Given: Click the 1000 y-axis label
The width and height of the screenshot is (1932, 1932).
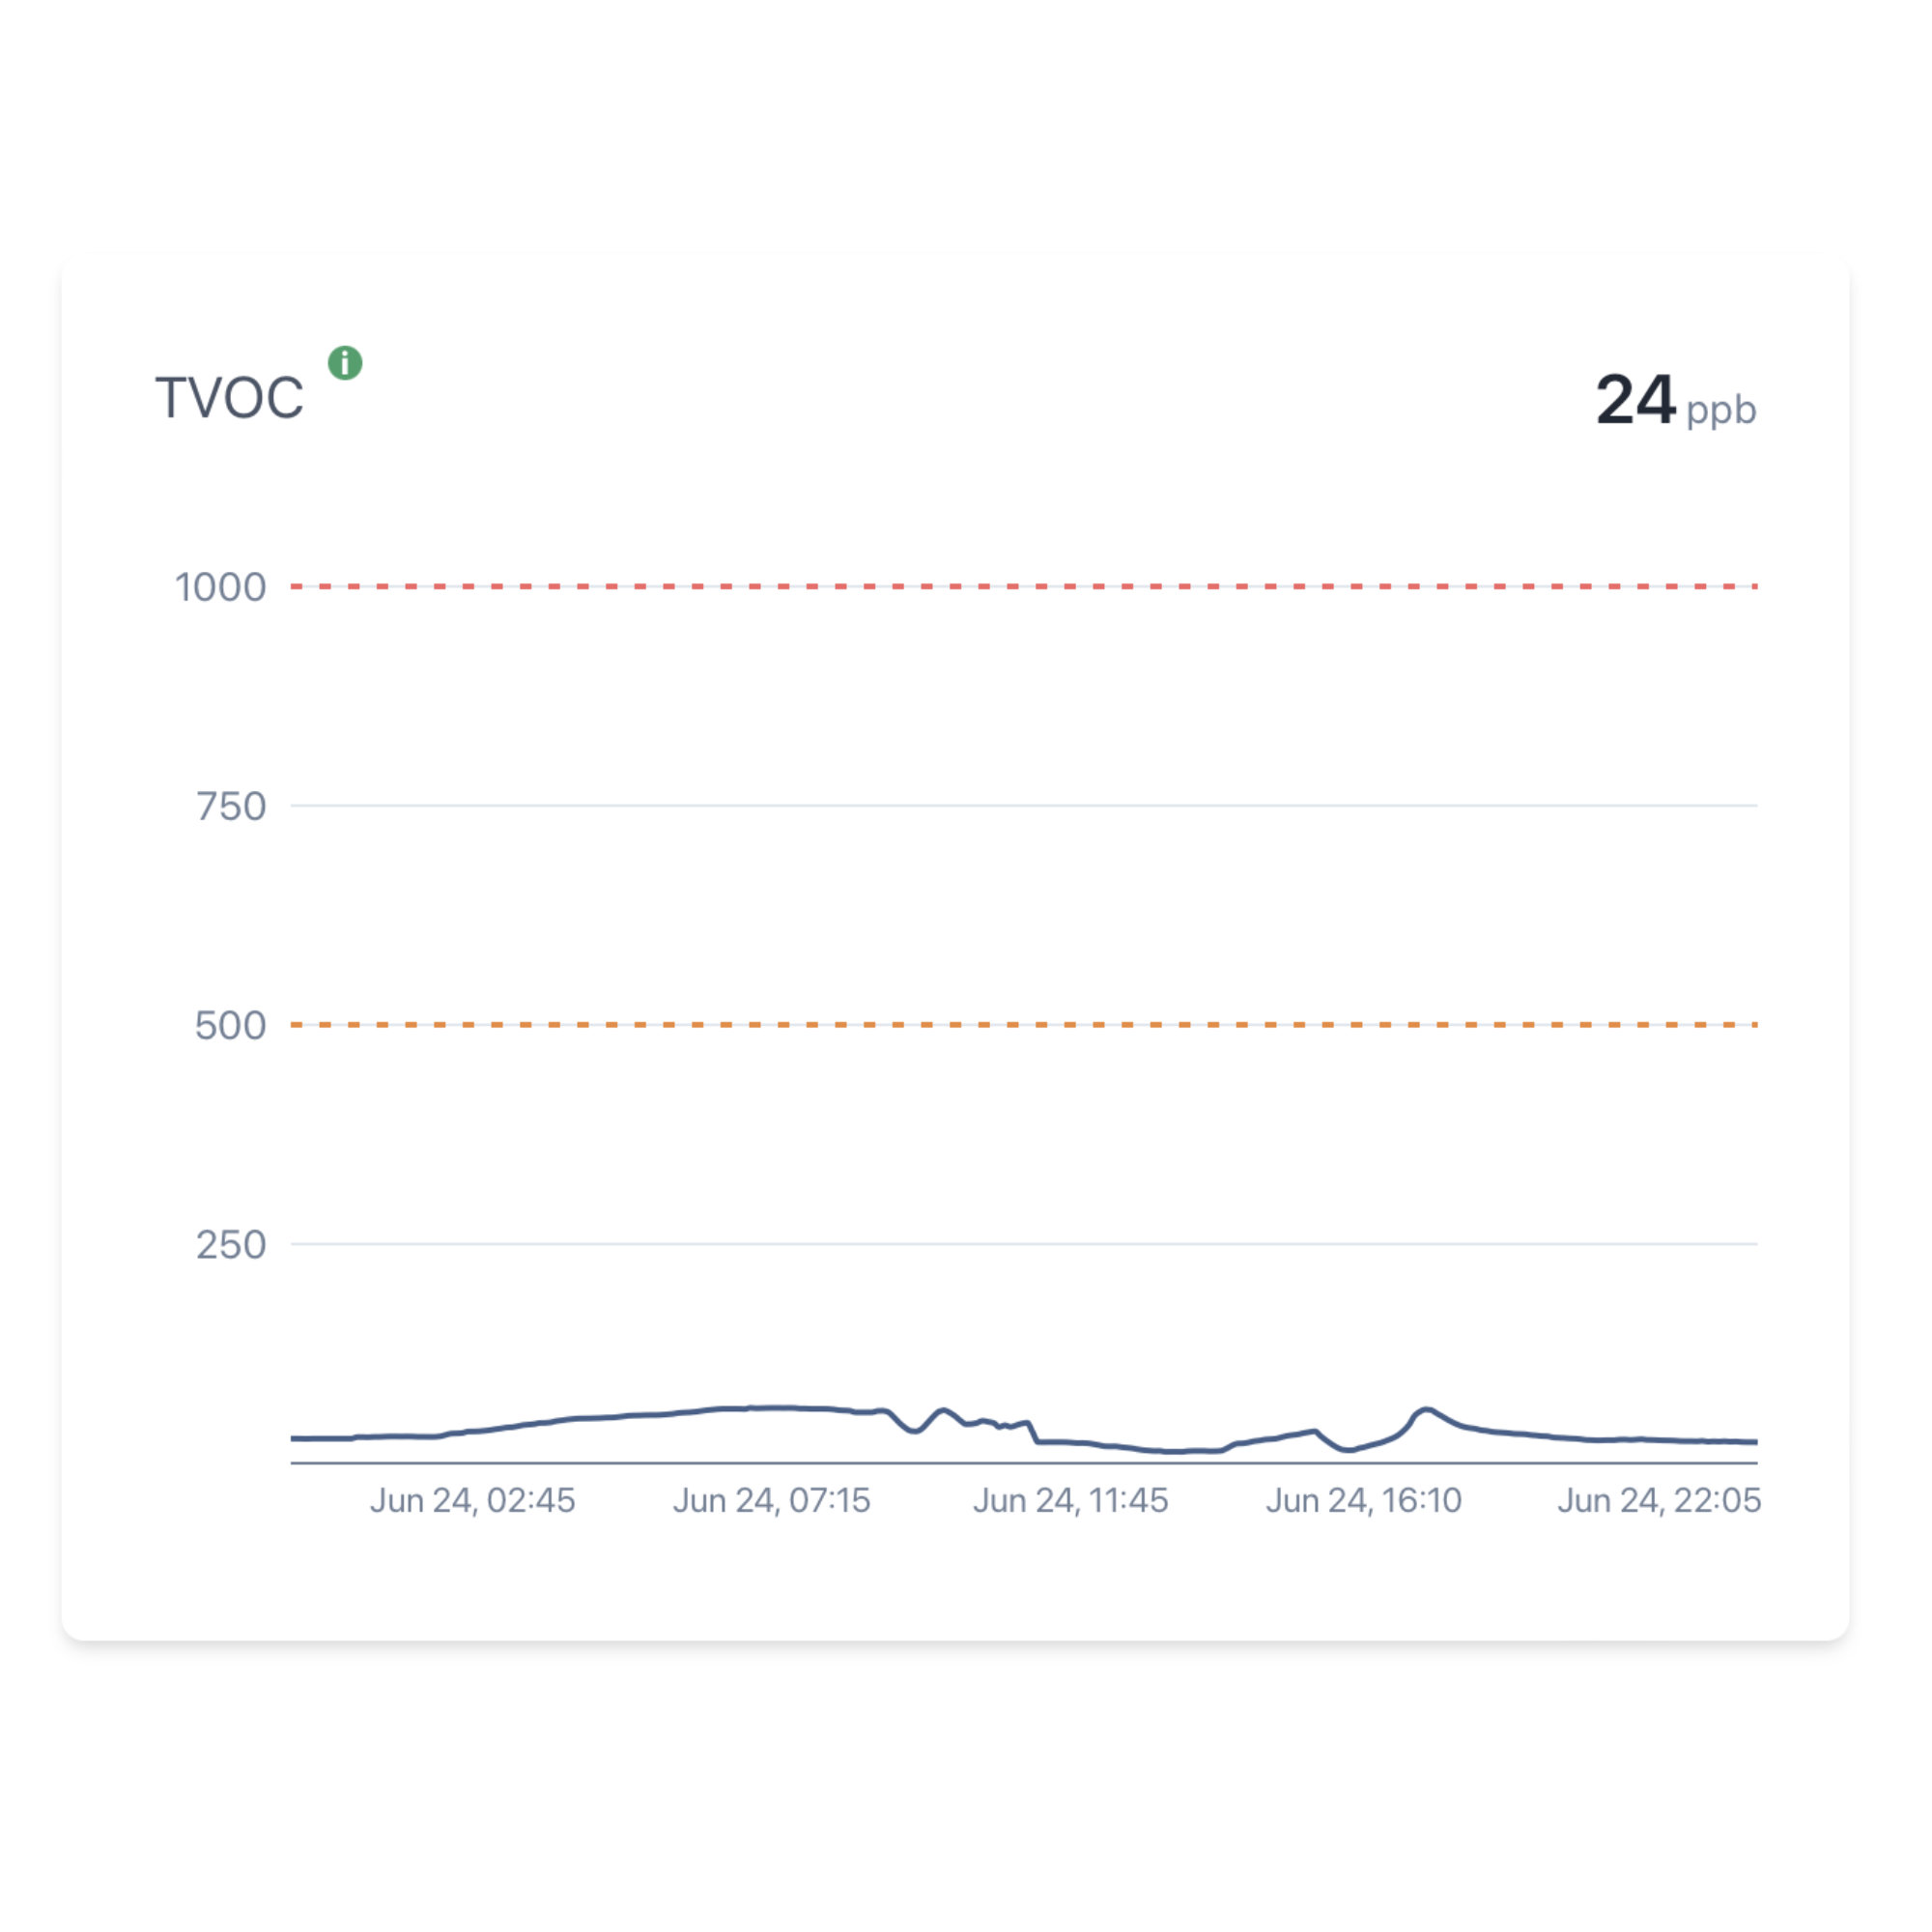Looking at the screenshot, I should coord(220,587).
